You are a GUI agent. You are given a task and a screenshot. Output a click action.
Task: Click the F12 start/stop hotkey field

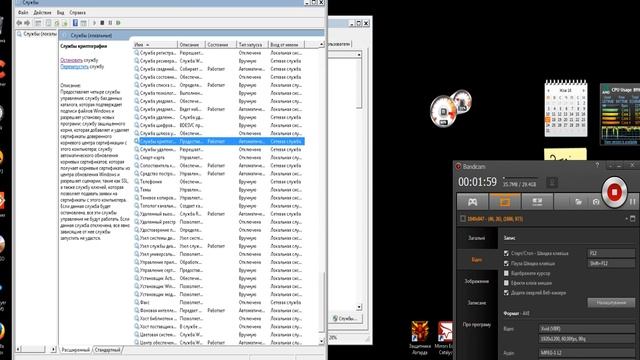[611, 253]
